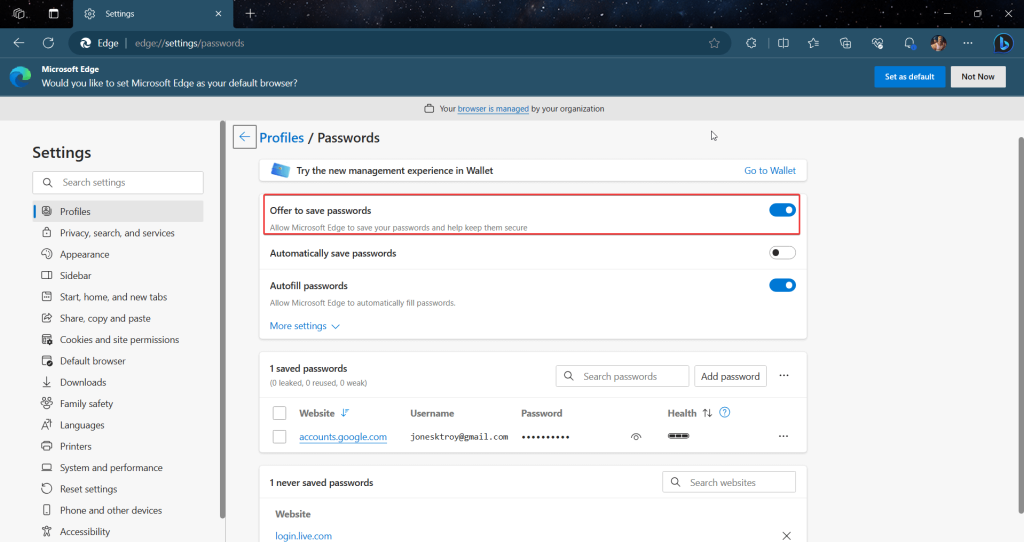Screen dimensions: 1024x542
Task: Click the main page vertical scrollbar
Action: tap(1021, 323)
